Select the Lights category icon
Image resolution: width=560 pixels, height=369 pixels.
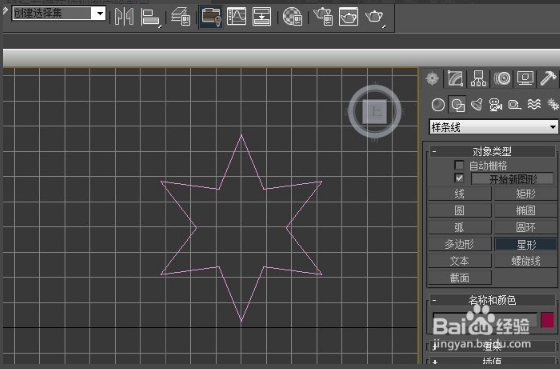[x=477, y=105]
